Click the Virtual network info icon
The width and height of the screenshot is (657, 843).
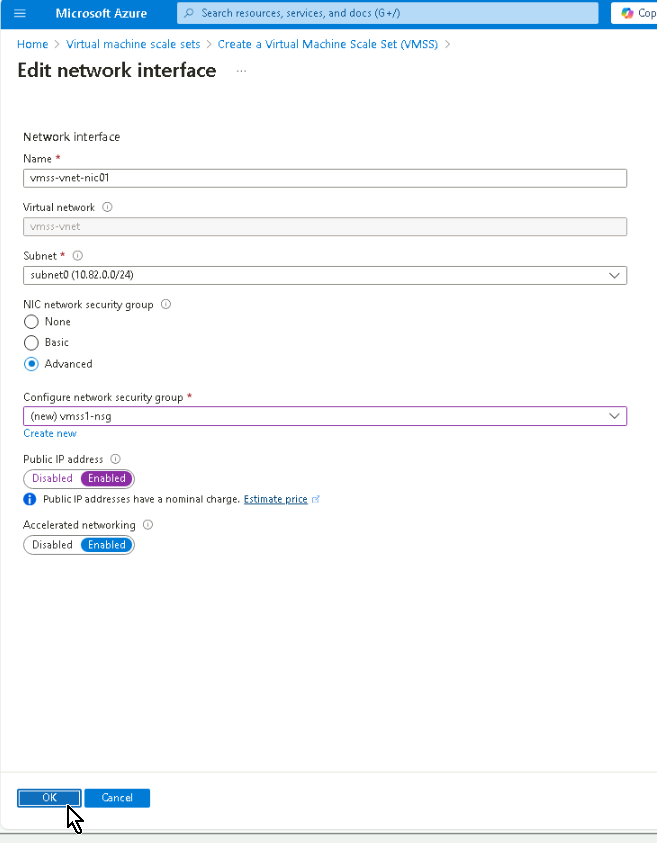[x=108, y=208]
